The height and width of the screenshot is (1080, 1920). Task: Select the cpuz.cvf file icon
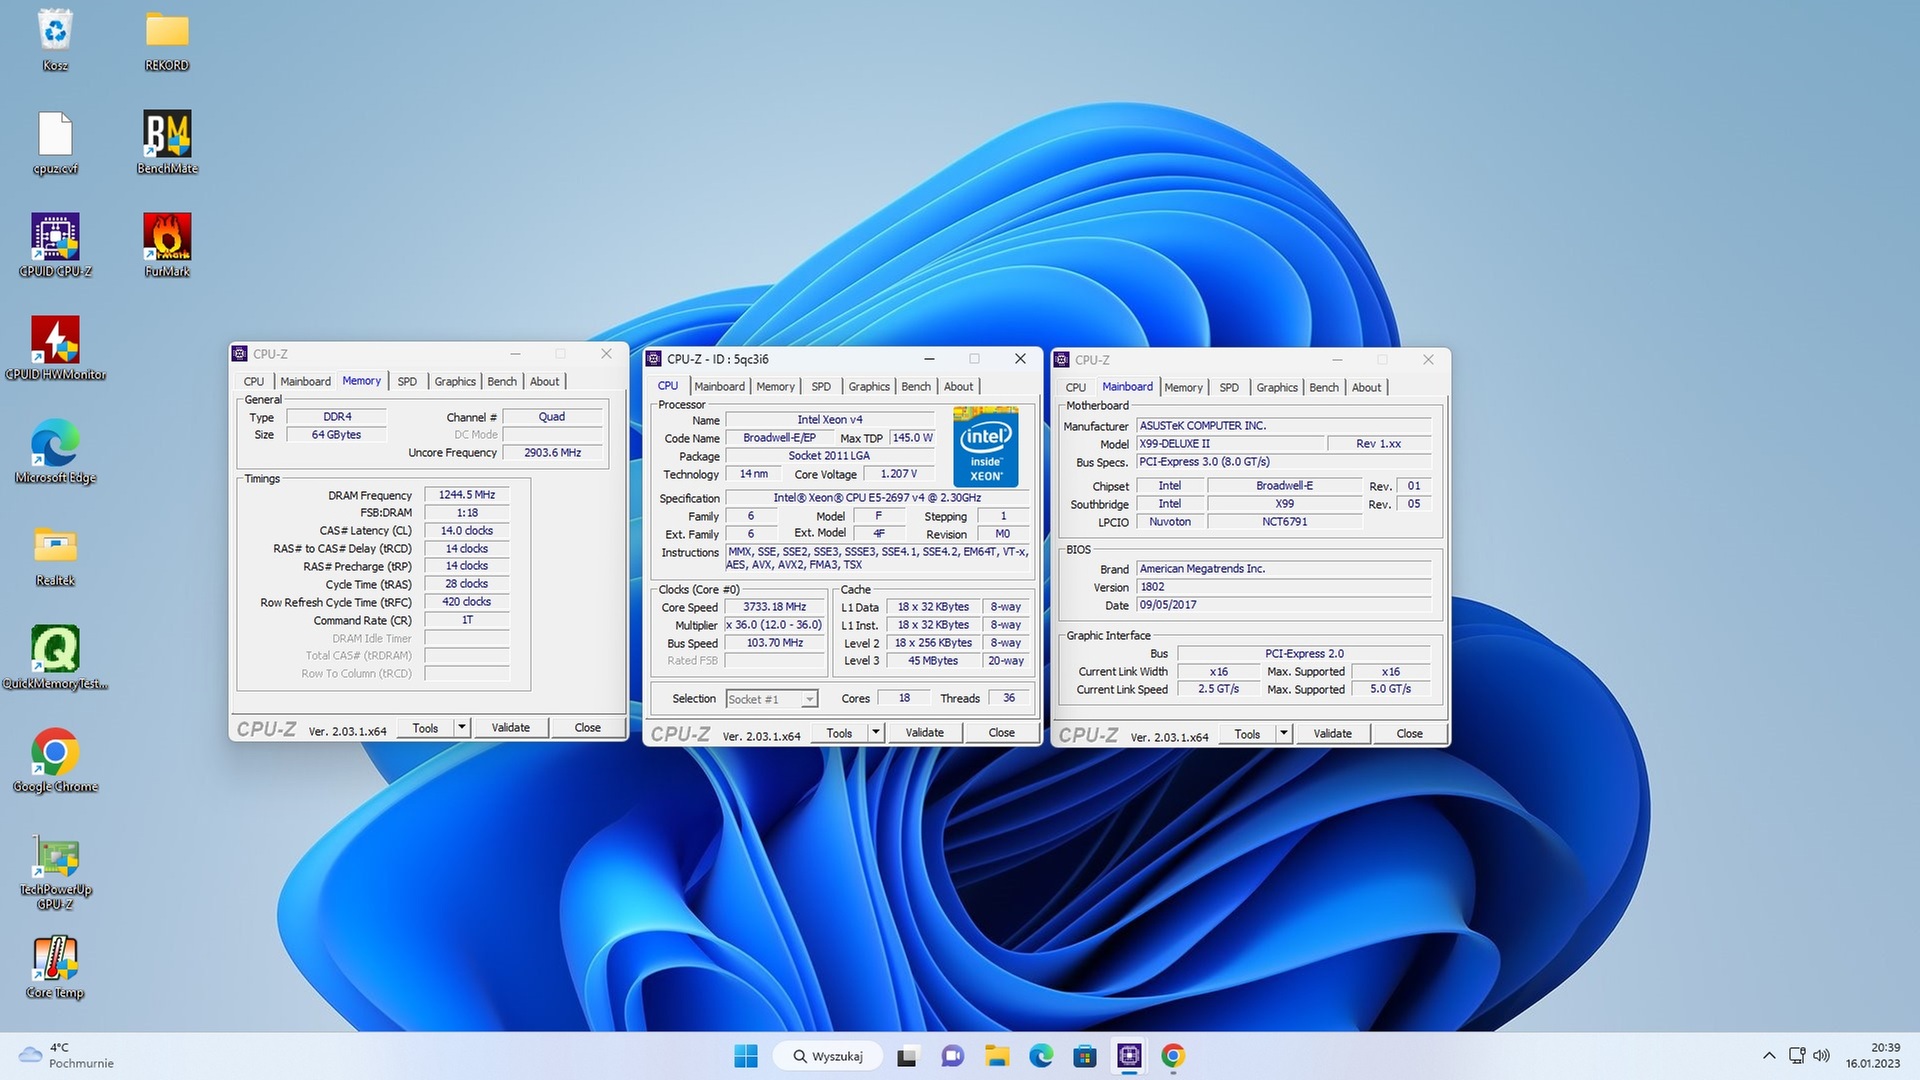click(x=55, y=143)
